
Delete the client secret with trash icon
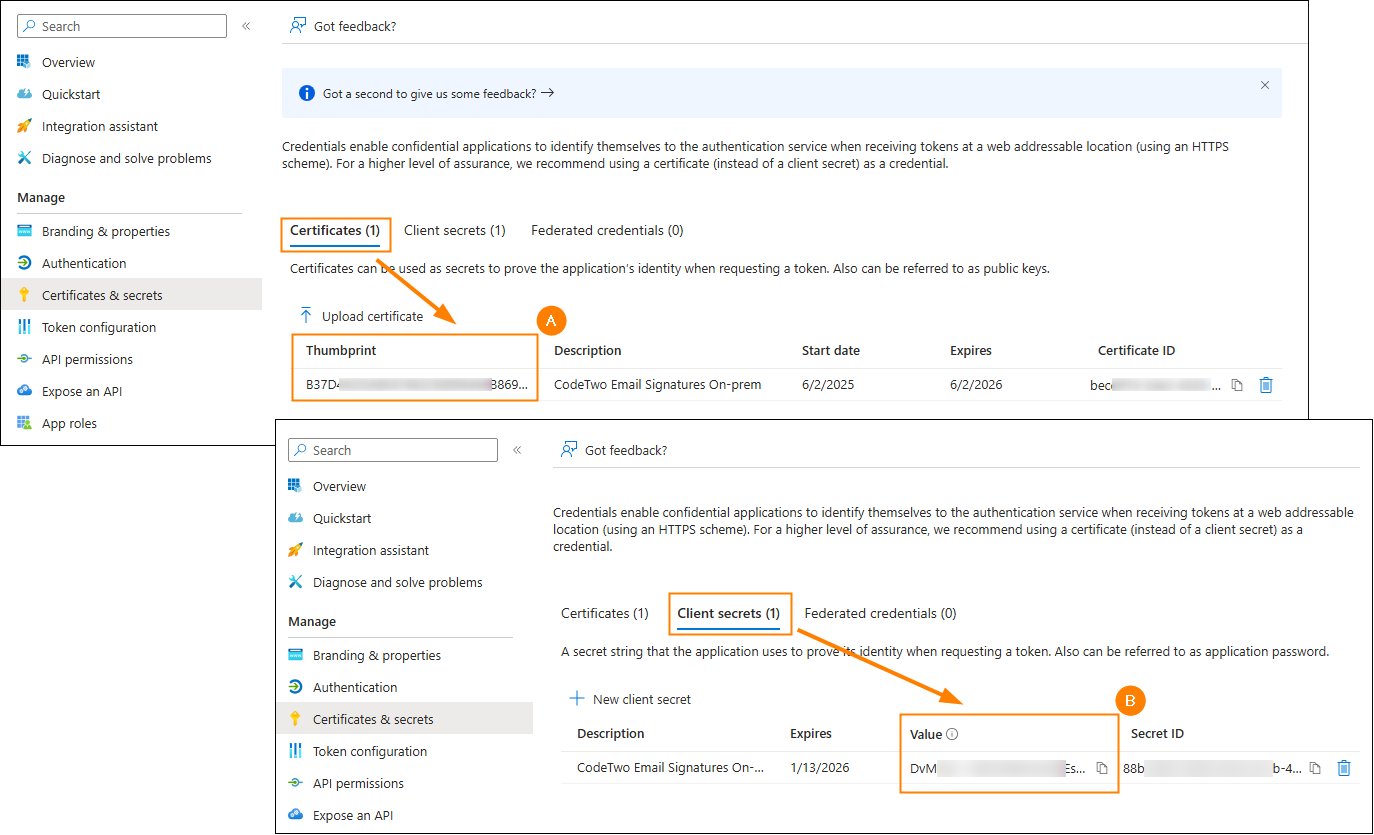[1344, 768]
